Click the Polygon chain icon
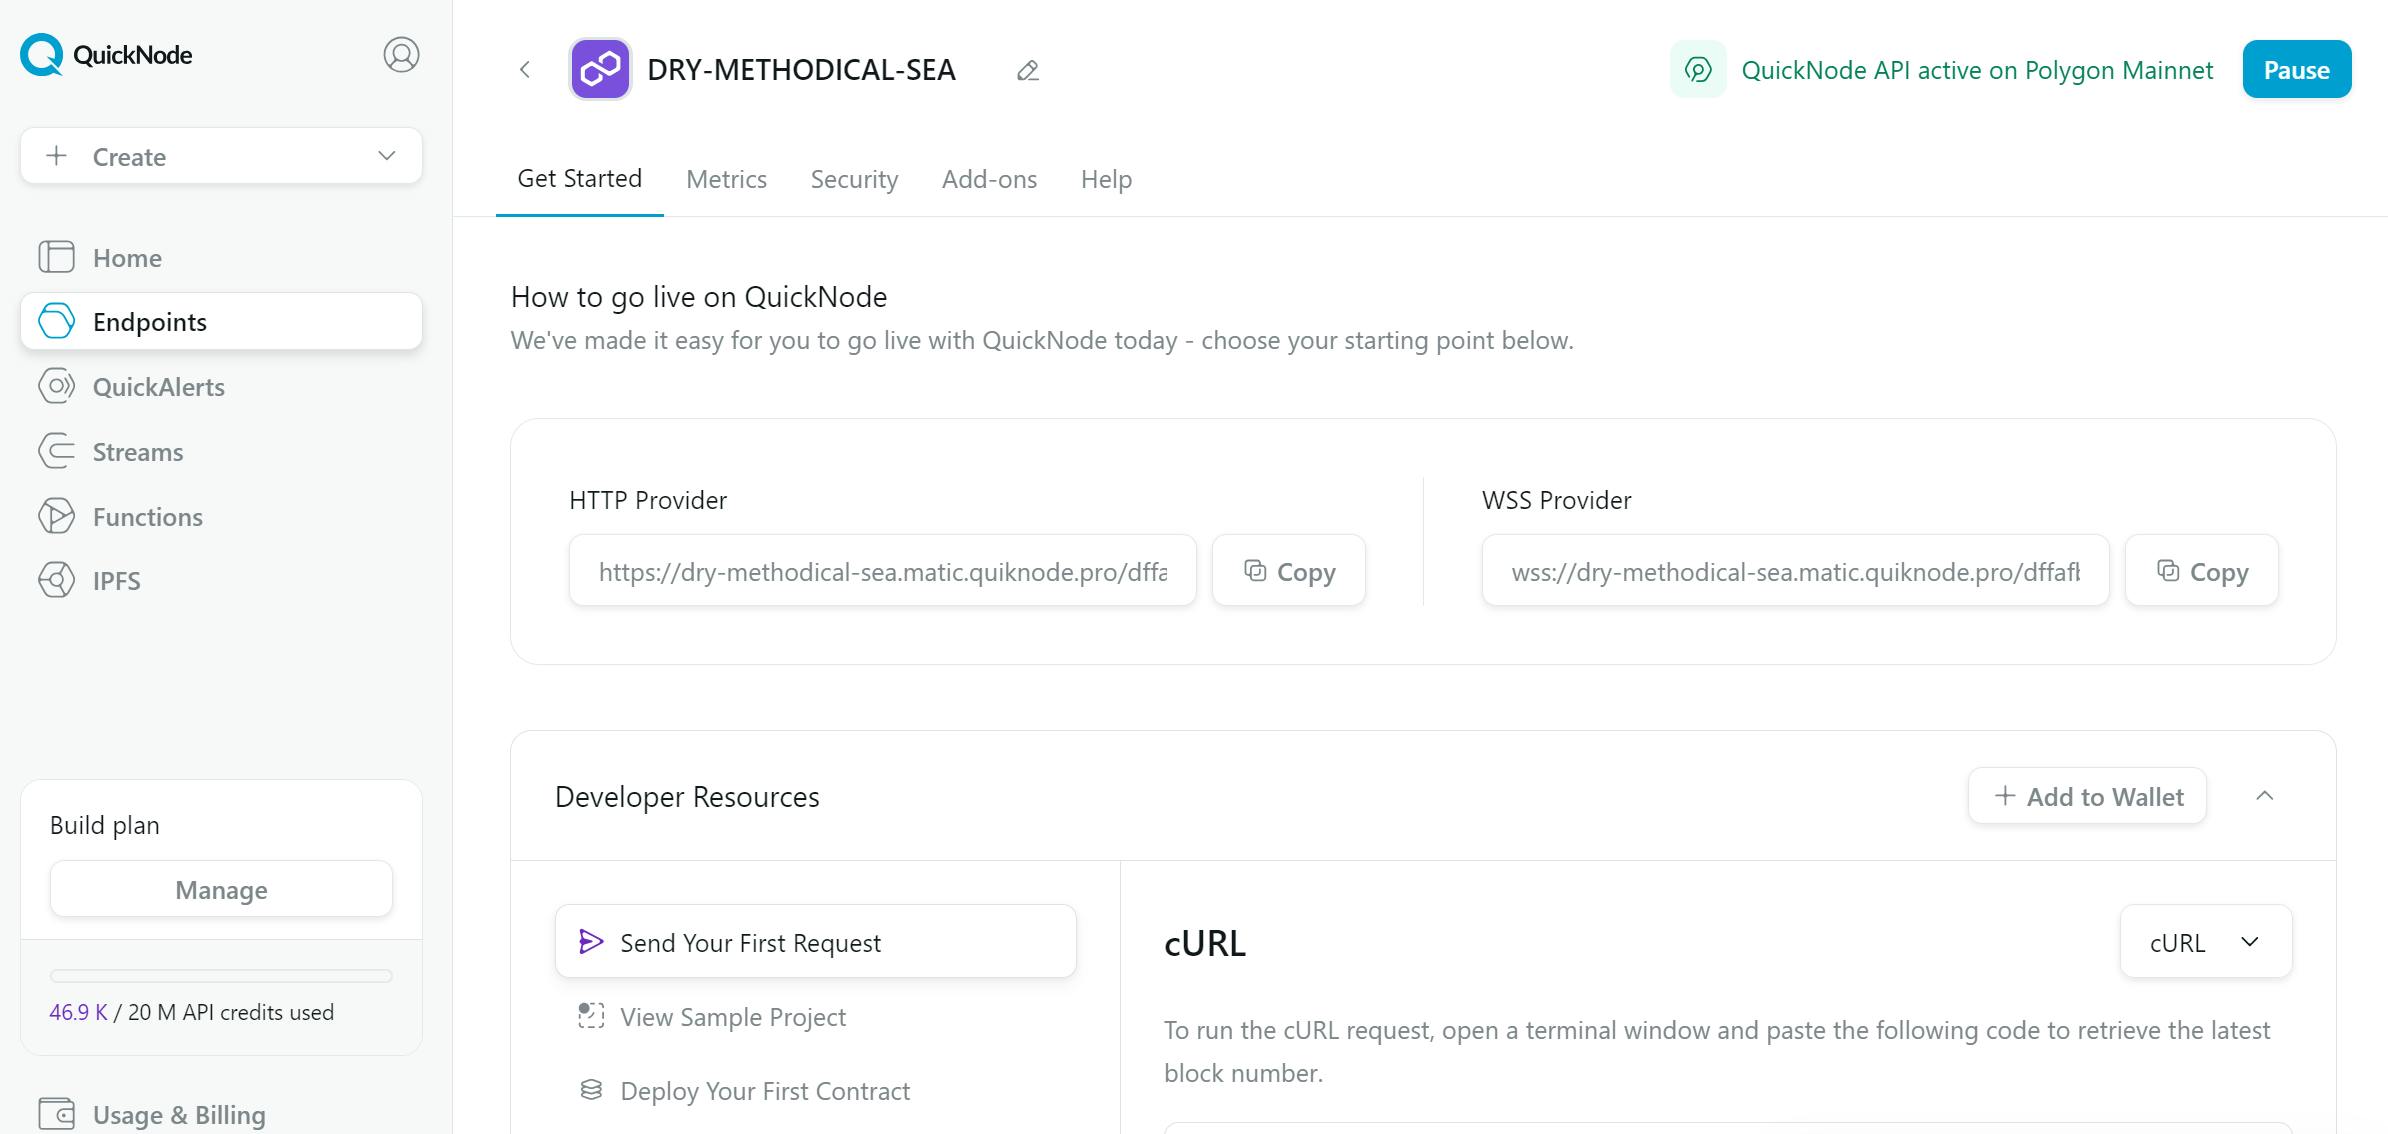The width and height of the screenshot is (2388, 1134). click(600, 69)
